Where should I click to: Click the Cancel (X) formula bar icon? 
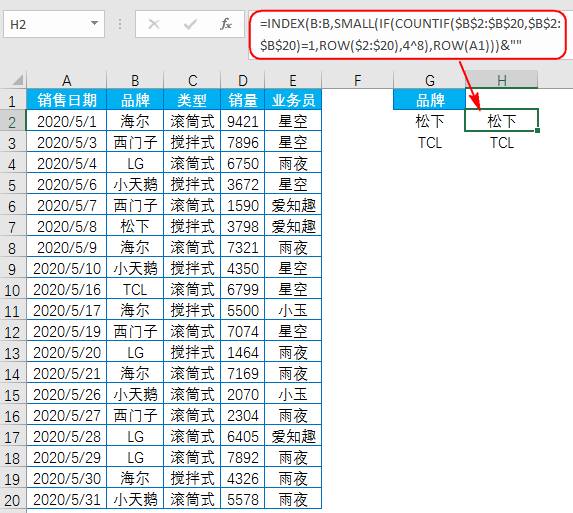[x=154, y=24]
